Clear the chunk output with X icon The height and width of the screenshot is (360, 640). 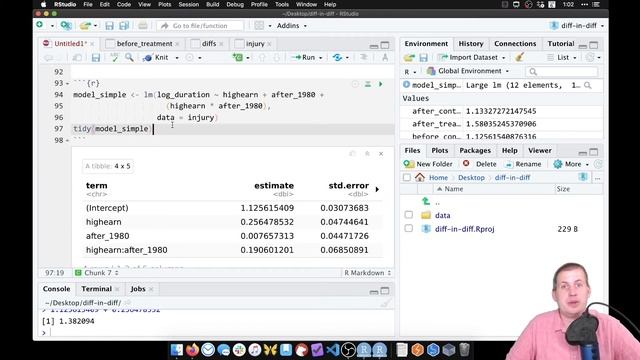(381, 154)
